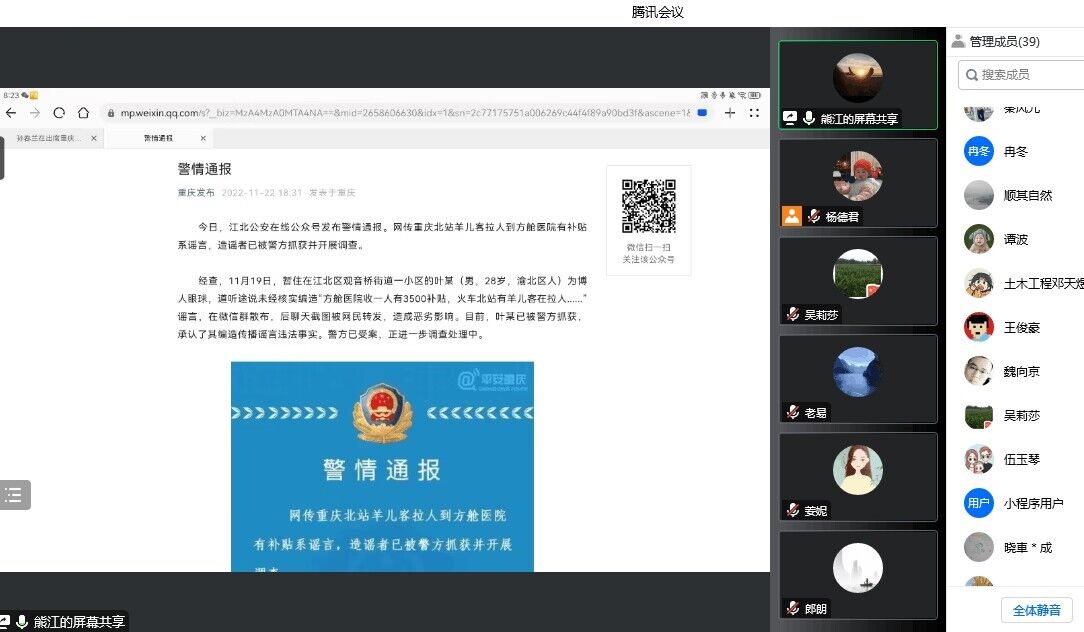
Task: Click the orange host icon beside 杨德君
Action: 792,216
